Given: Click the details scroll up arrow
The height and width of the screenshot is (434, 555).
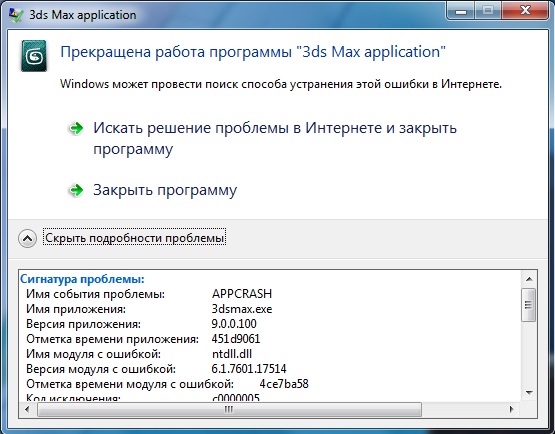Looking at the screenshot, I should tap(529, 279).
